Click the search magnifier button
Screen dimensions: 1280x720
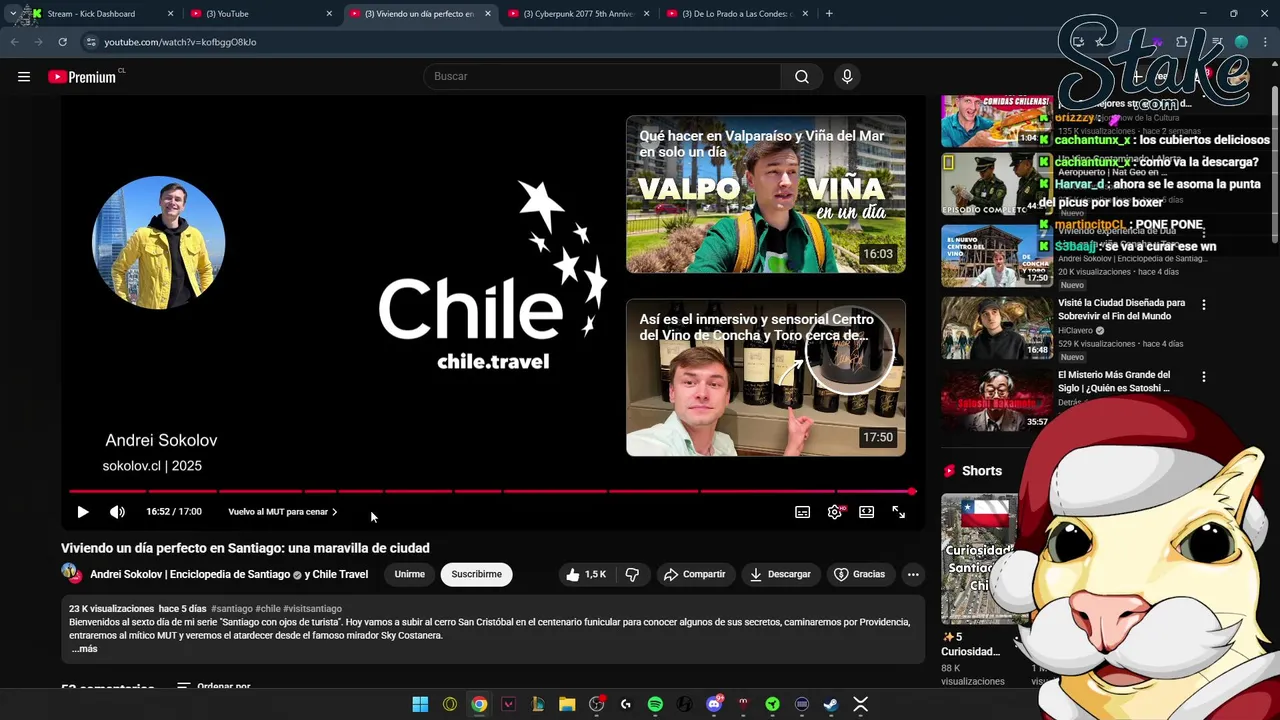coord(802,76)
